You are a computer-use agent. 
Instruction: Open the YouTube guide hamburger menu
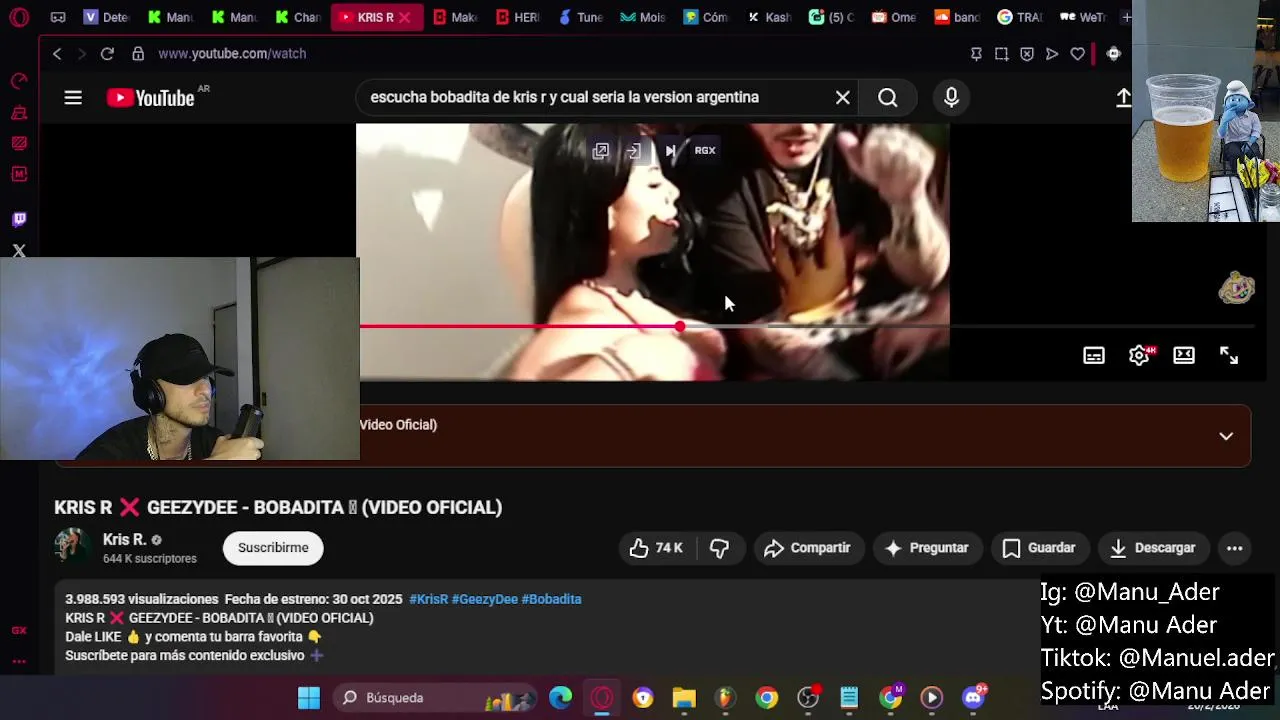pyautogui.click(x=73, y=98)
